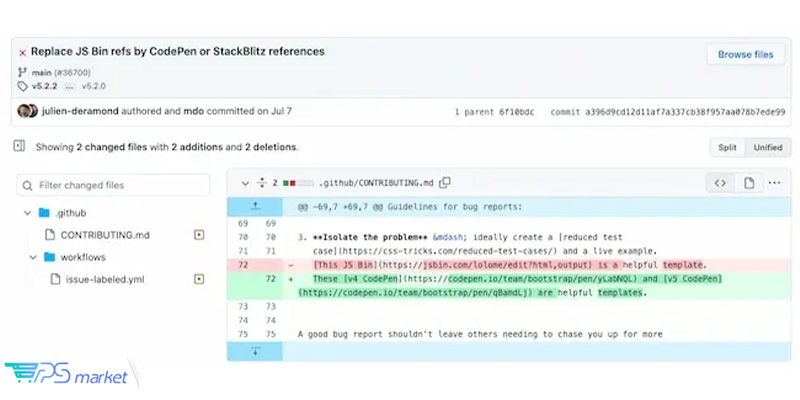Click the failed status X icon
Image resolution: width=800 pixels, height=400 pixels.
(x=22, y=53)
